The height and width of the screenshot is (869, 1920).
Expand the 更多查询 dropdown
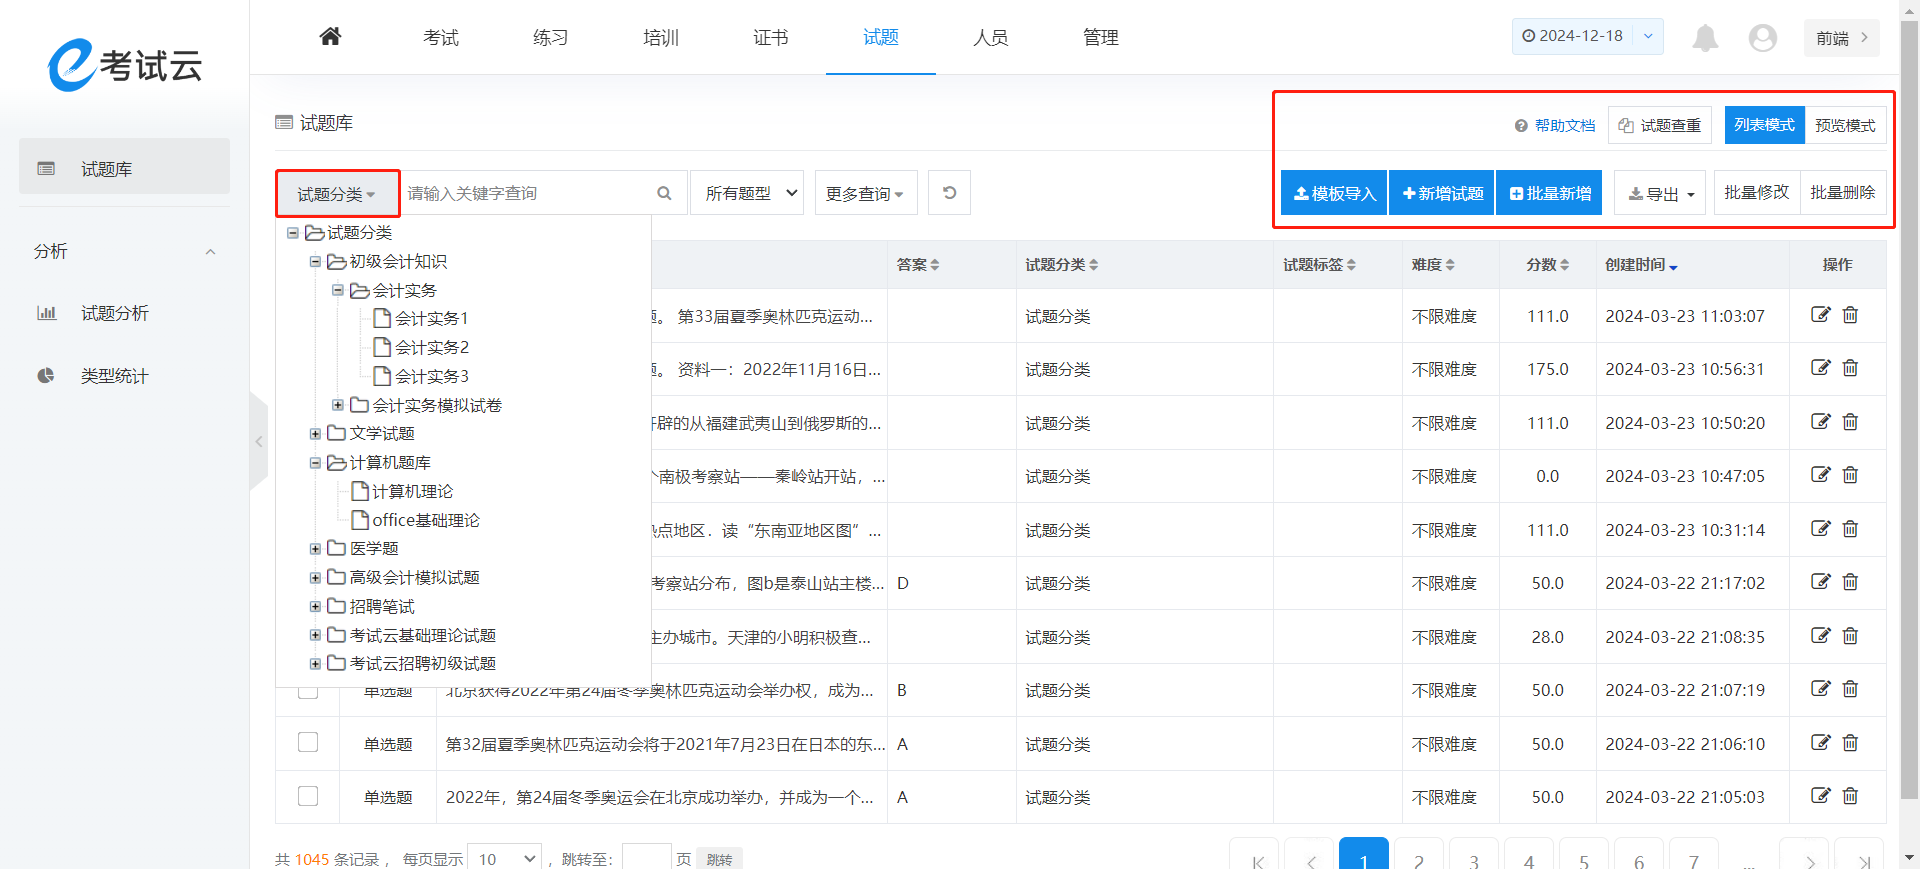pos(864,193)
